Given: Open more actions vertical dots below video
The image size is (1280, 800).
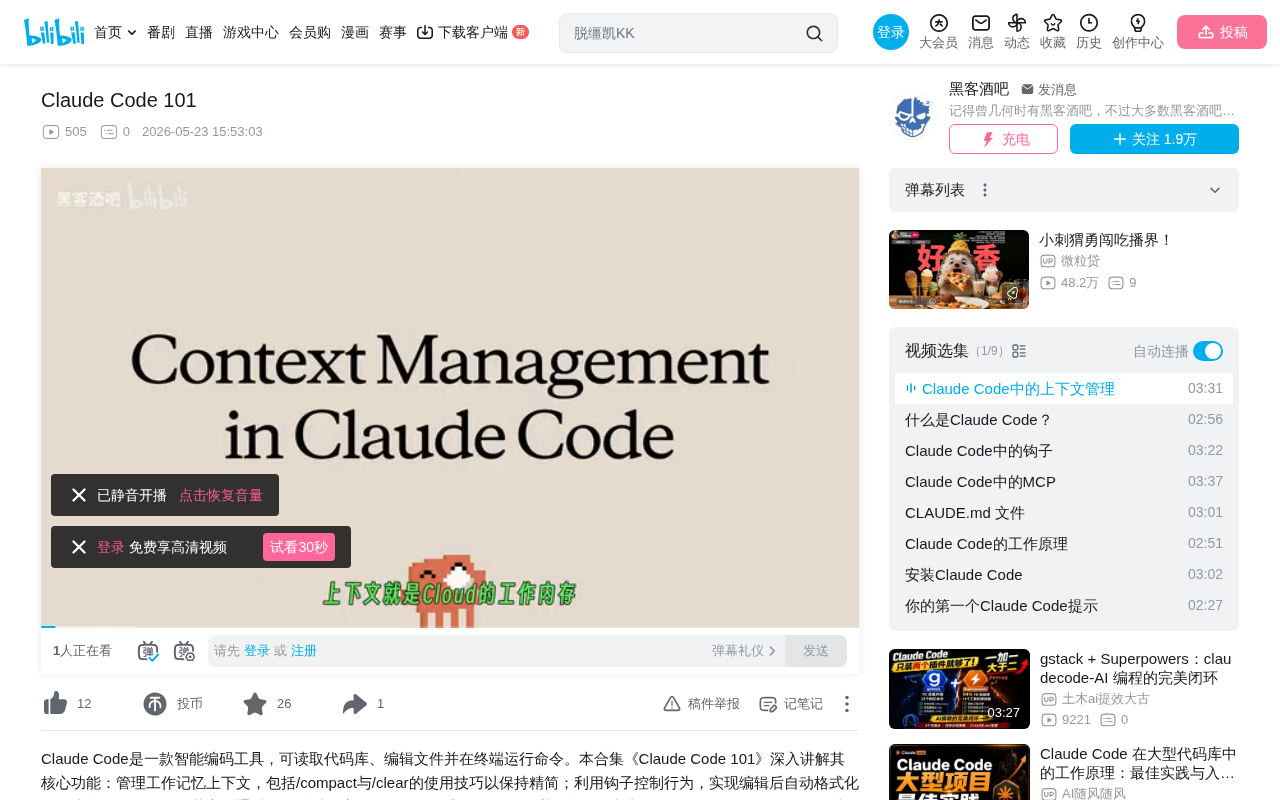Looking at the screenshot, I should 846,704.
